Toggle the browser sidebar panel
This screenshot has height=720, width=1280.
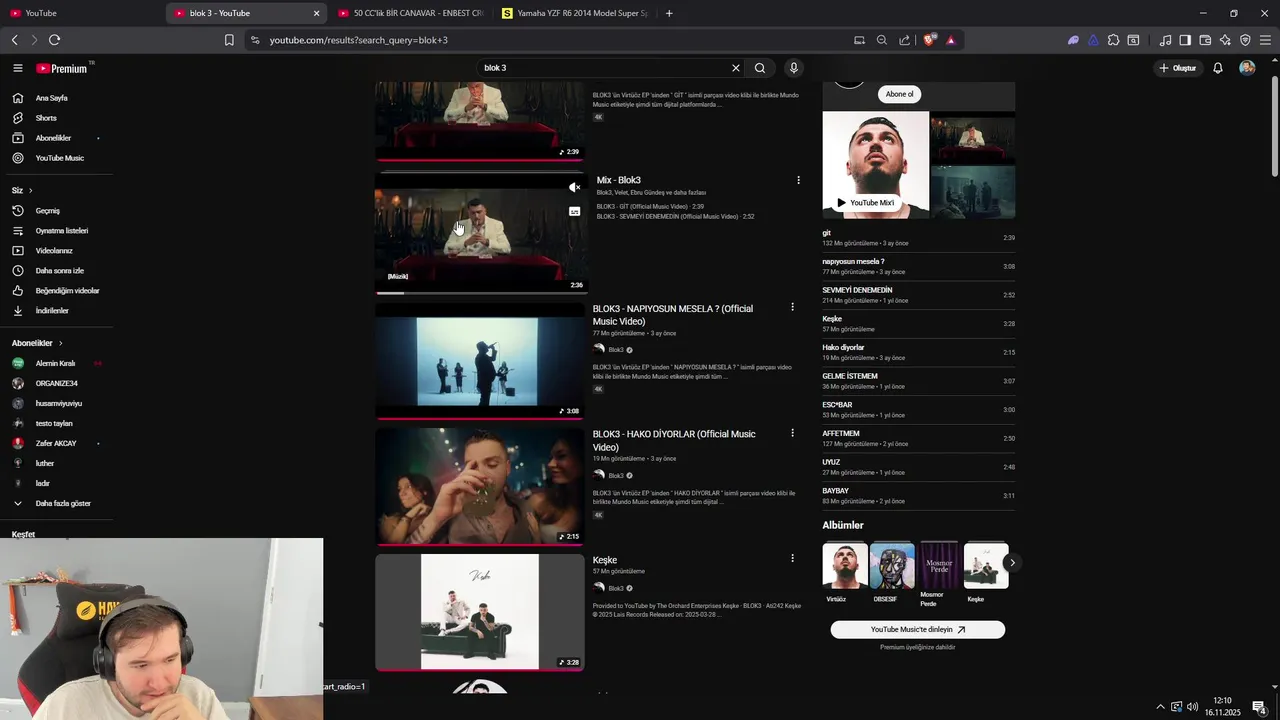tap(1185, 40)
